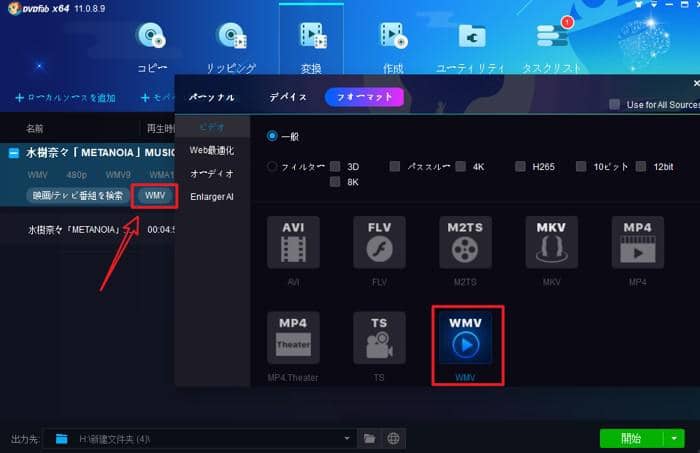Screen dimensions: 700x453
Task: Select オーディオ in the side list
Action: 212,174
